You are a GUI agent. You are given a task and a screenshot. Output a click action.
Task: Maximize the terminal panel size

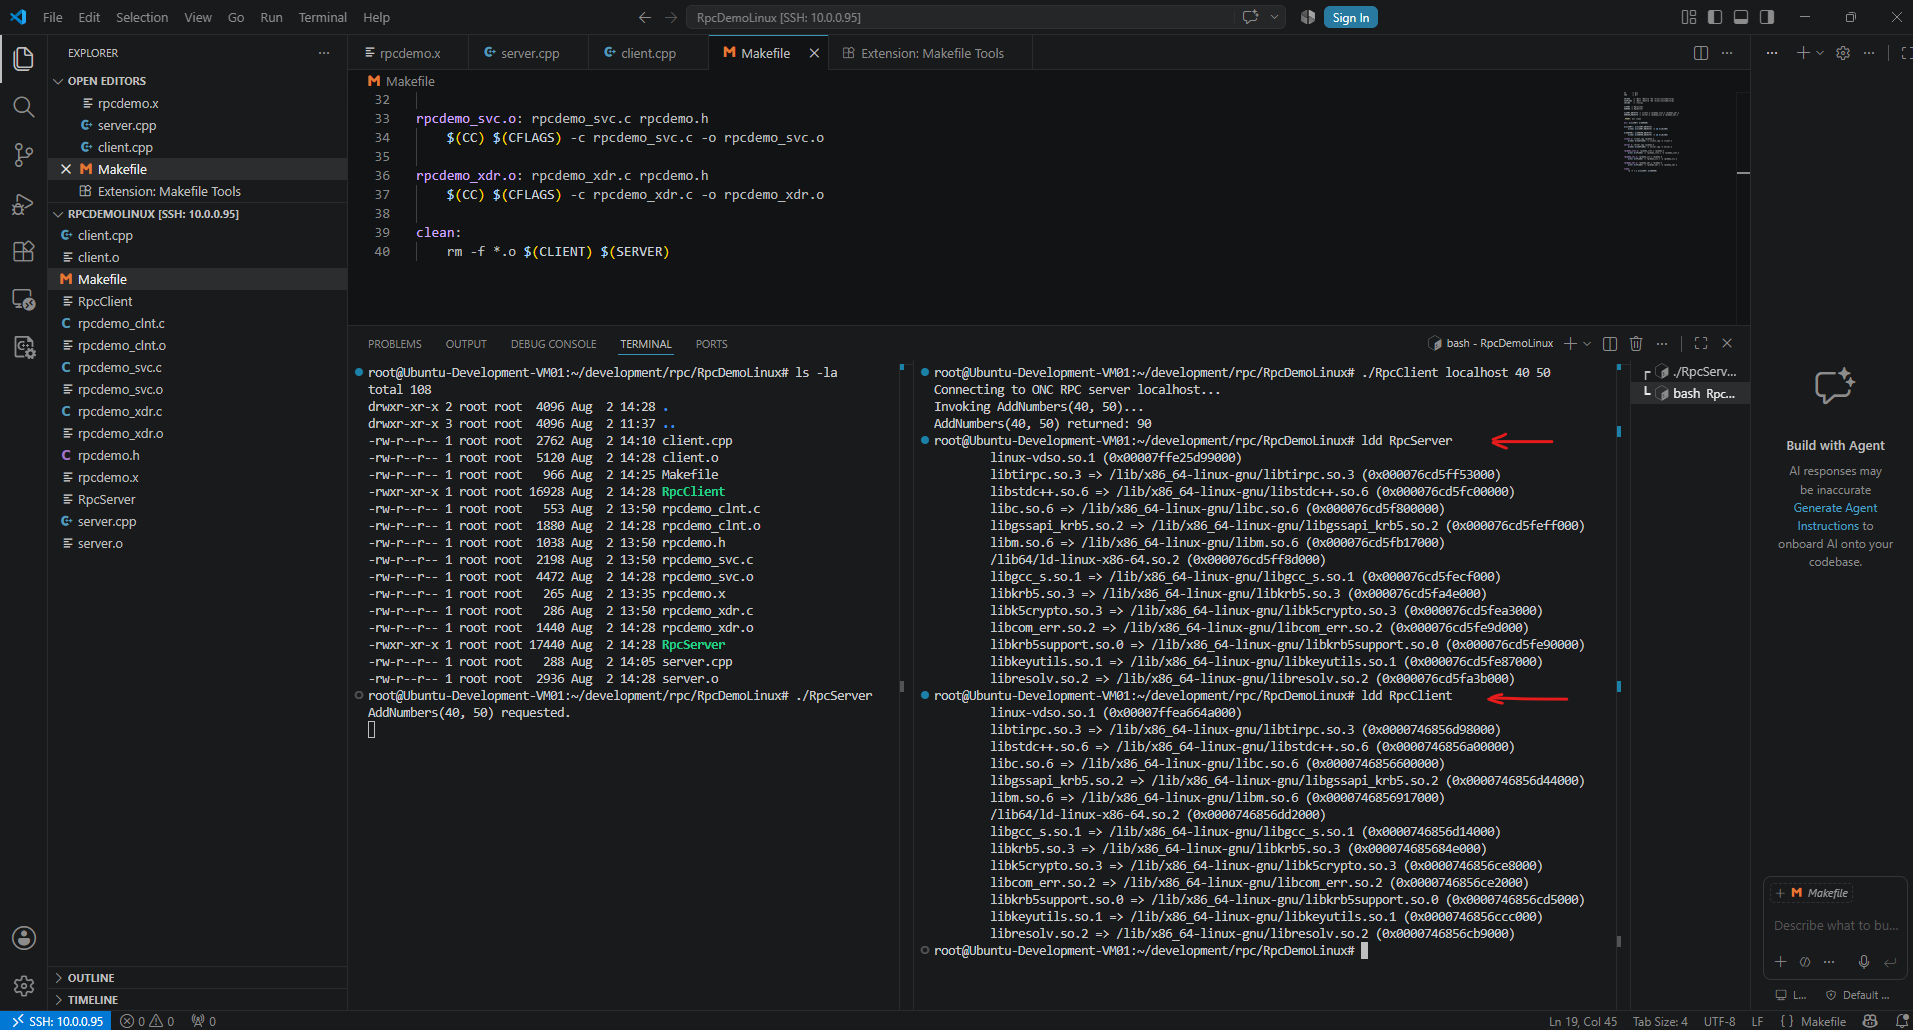point(1701,343)
